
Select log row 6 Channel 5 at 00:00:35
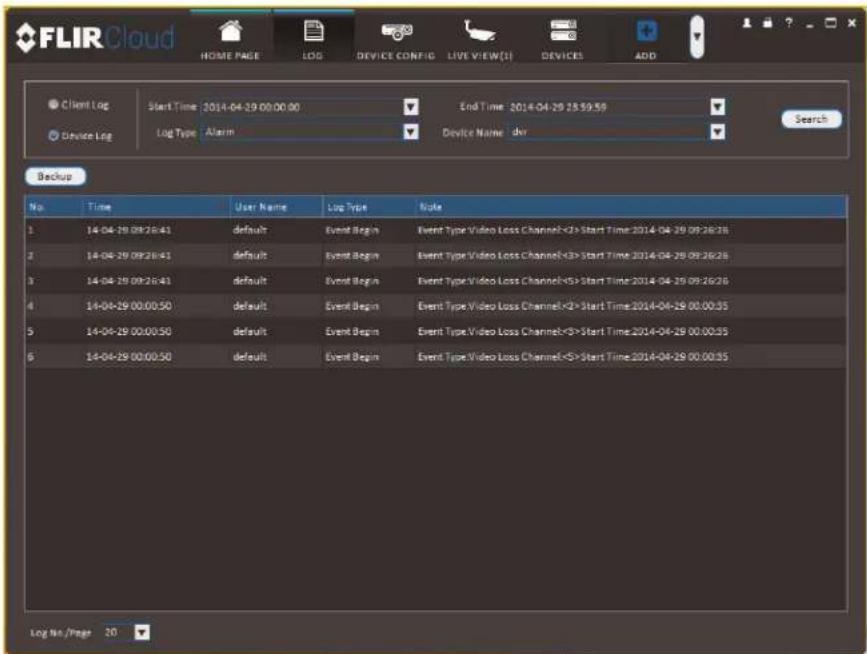click(436, 357)
